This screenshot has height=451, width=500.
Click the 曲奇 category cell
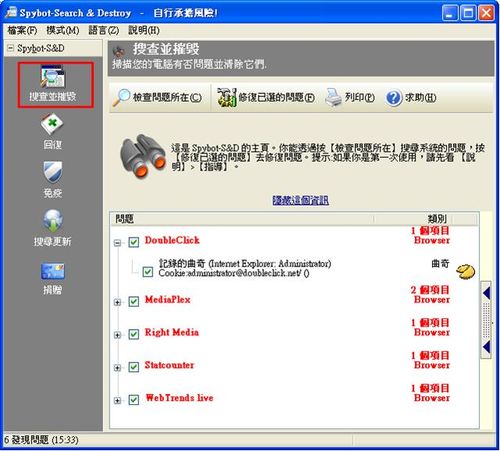coord(440,264)
